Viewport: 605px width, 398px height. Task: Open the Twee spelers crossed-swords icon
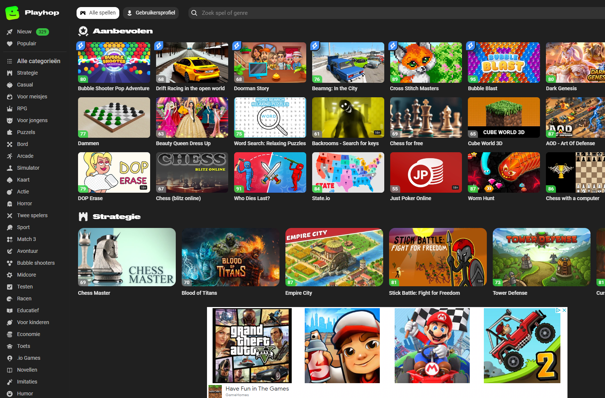pos(10,216)
